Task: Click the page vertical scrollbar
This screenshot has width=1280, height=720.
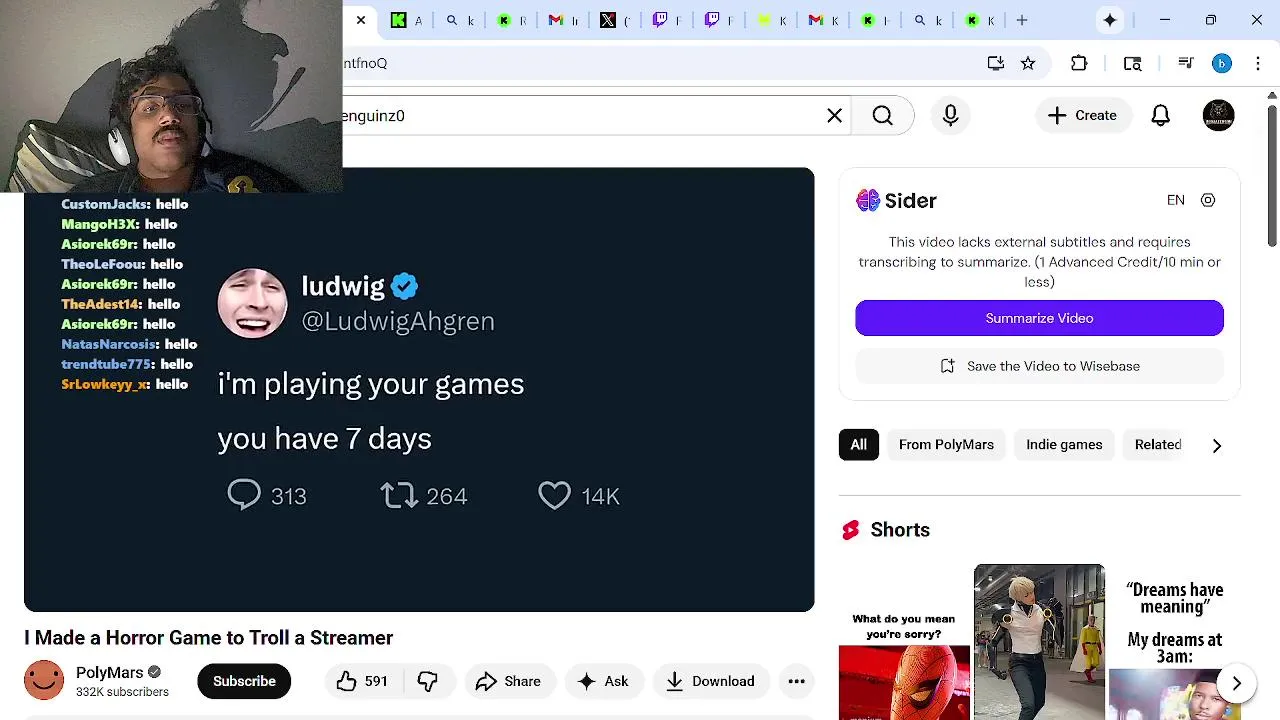Action: (1272, 400)
